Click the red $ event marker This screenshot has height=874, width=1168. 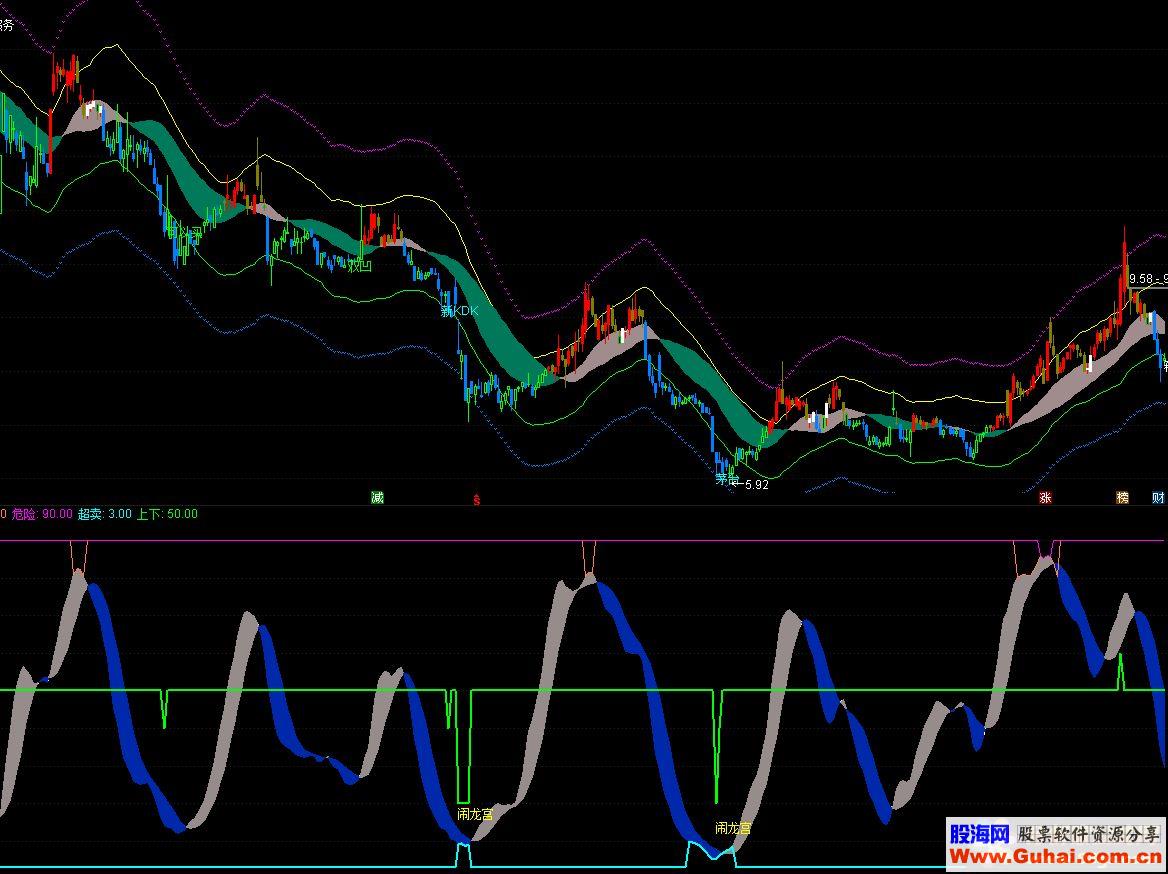tap(477, 500)
